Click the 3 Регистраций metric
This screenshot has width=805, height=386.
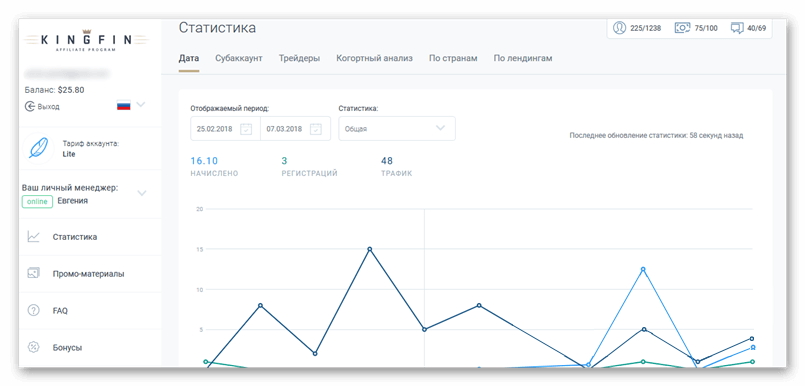[x=309, y=167]
